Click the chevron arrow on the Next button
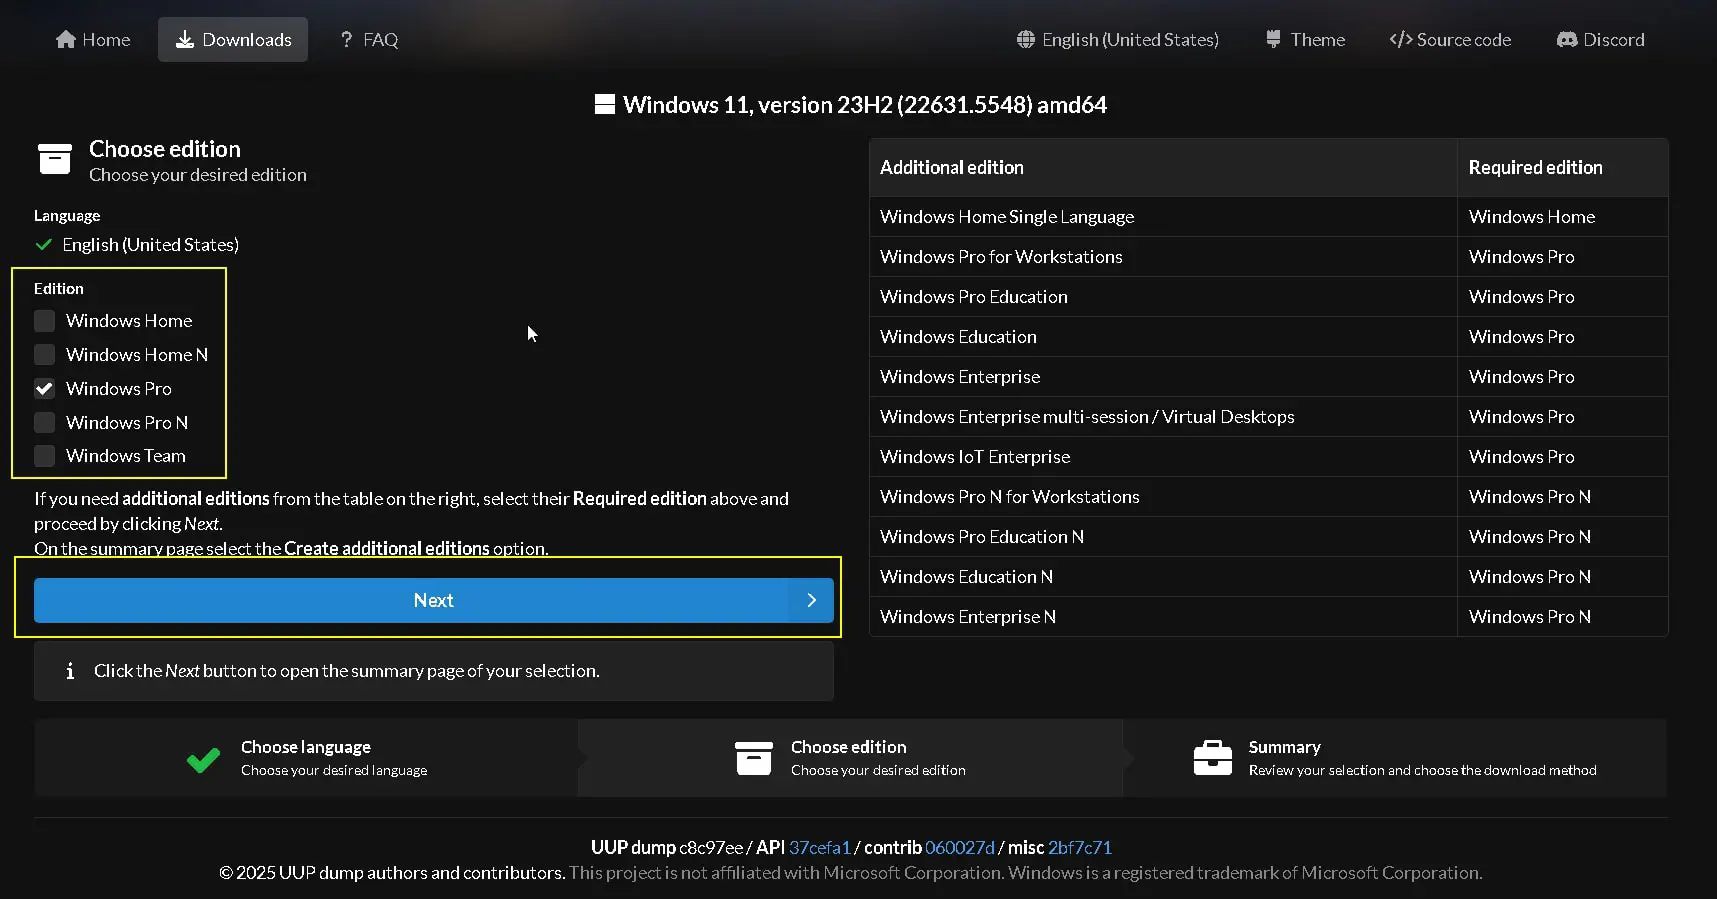 pos(812,600)
